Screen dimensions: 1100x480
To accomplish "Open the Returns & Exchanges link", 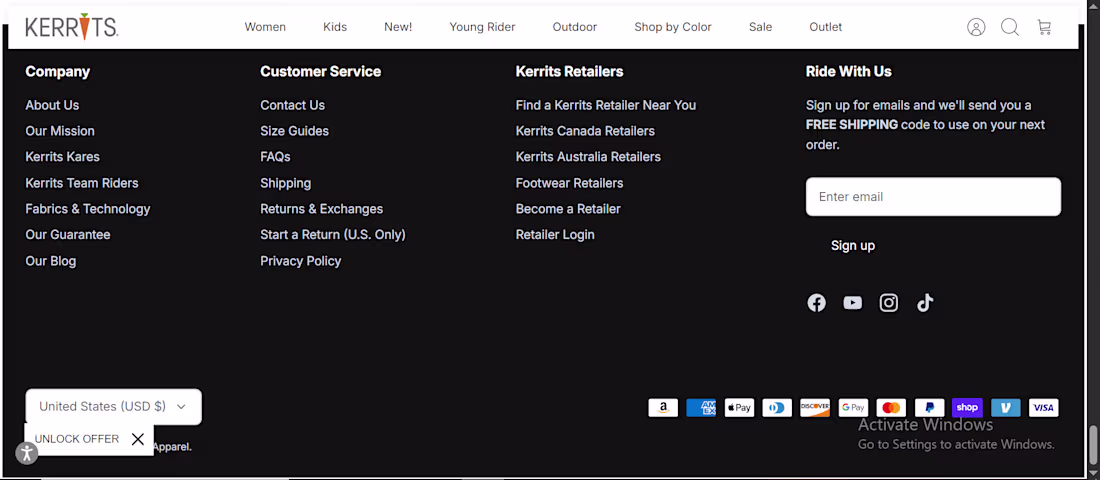I will click(x=322, y=209).
